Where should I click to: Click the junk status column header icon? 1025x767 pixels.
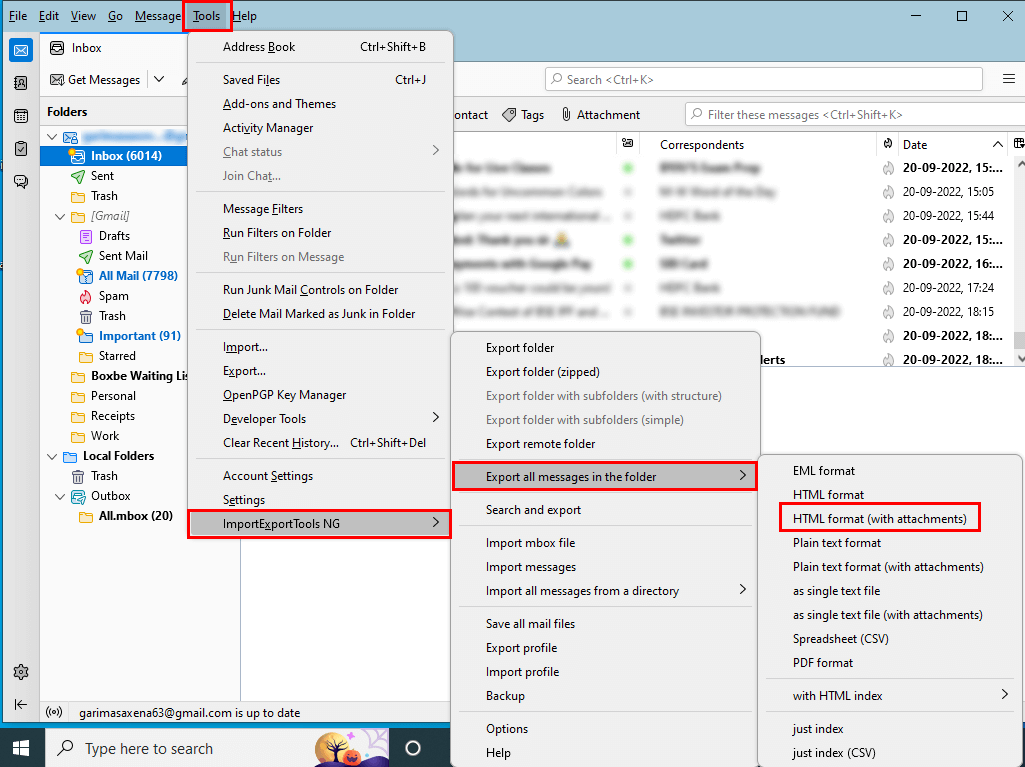click(888, 144)
